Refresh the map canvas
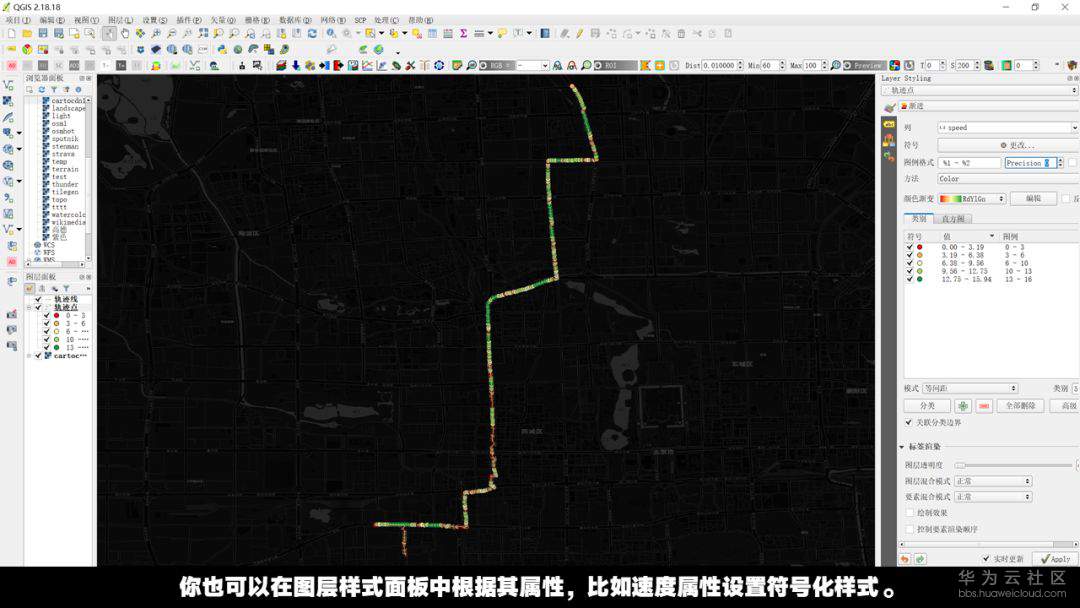This screenshot has width=1080, height=608. point(312,33)
